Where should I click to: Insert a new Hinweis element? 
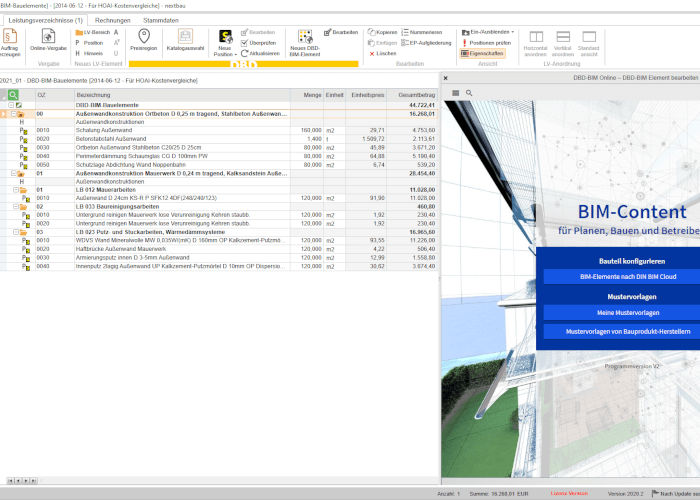89,53
